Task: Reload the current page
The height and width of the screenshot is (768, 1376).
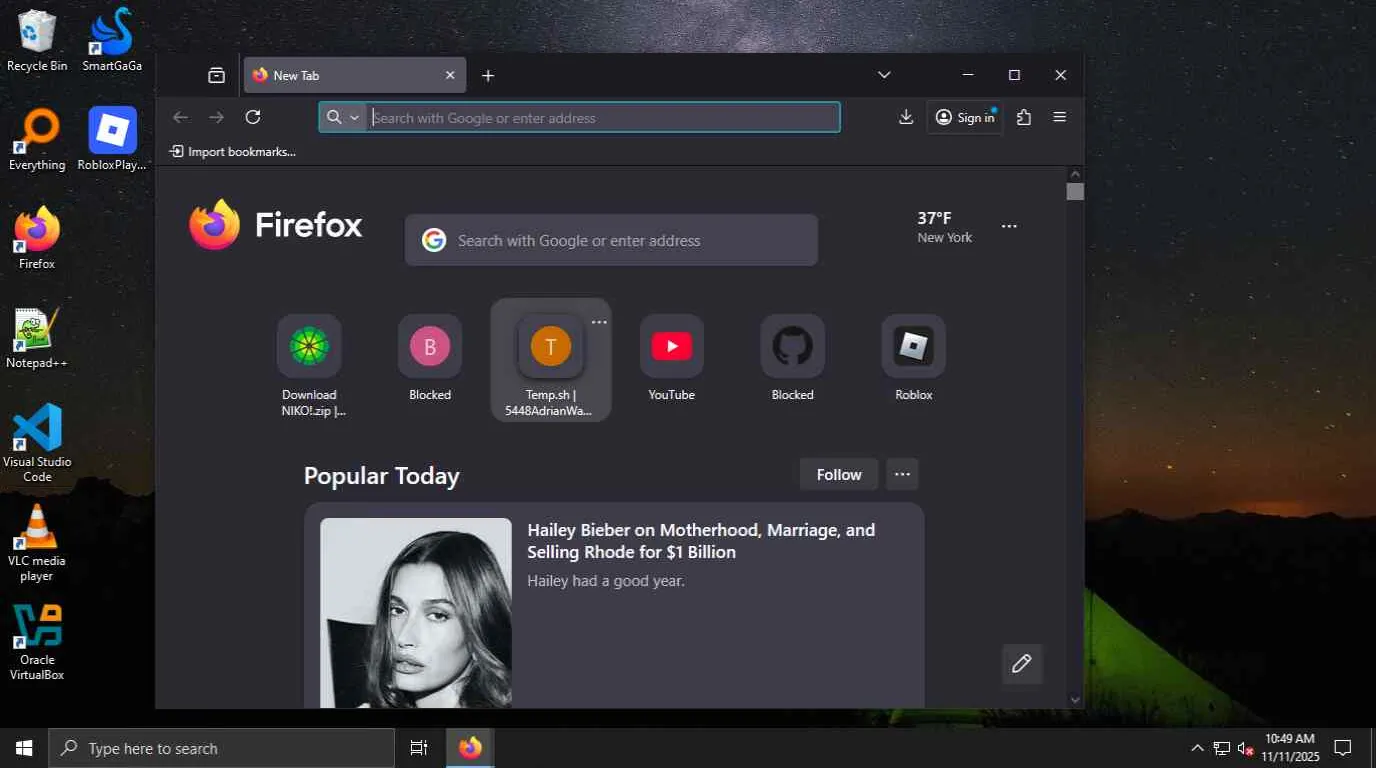Action: [253, 117]
